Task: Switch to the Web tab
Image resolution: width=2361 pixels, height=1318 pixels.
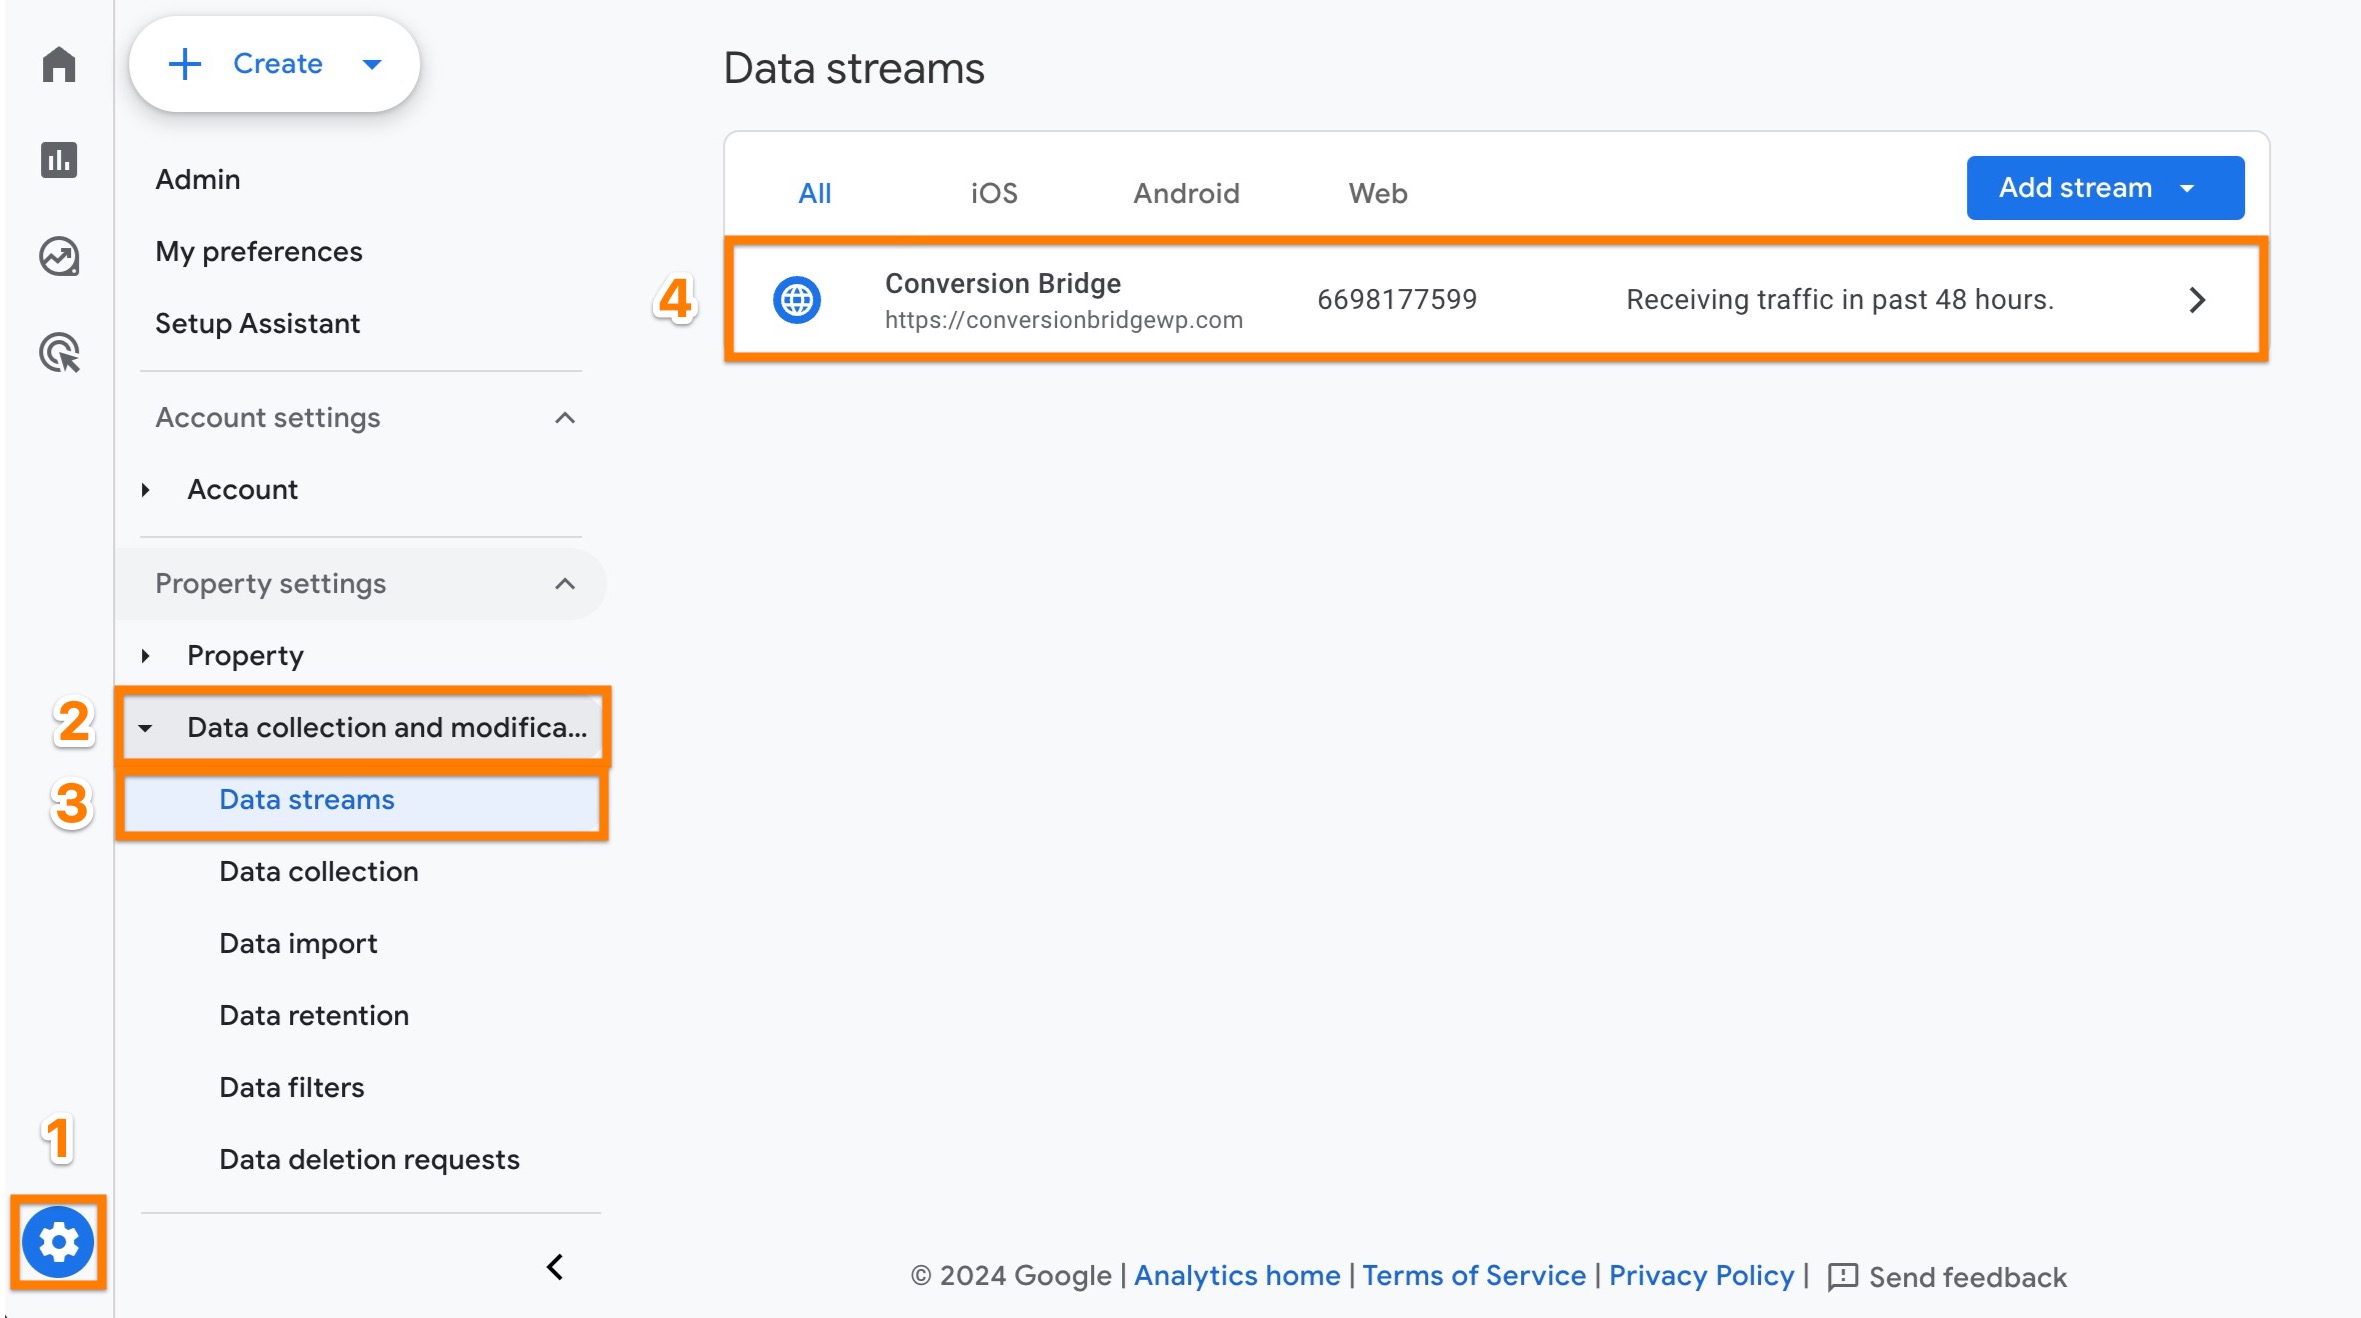Action: (1377, 193)
